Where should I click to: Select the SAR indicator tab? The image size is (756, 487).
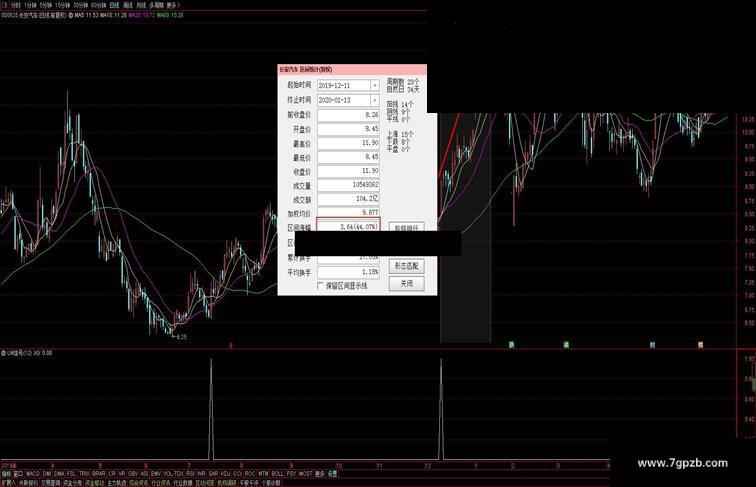click(x=213, y=473)
